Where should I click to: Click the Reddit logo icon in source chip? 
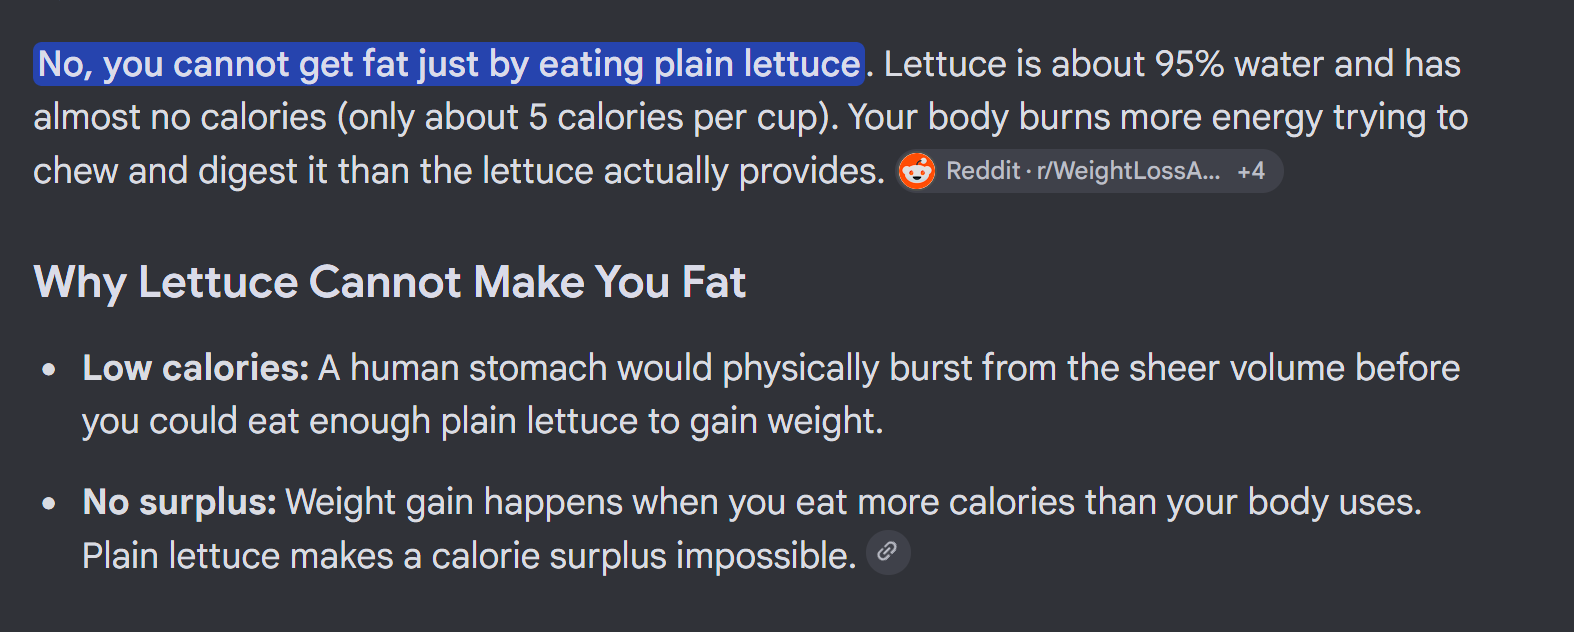917,171
